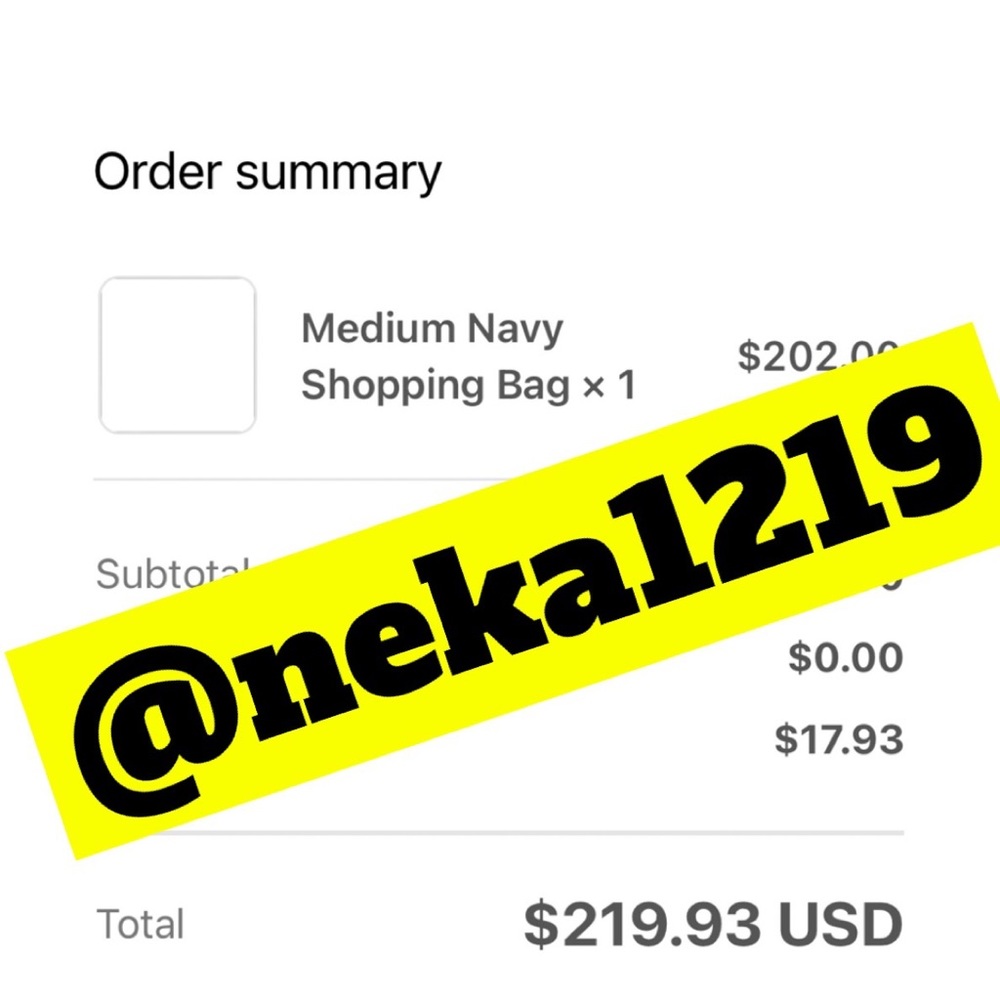Click the $202.00 item price

click(x=818, y=355)
